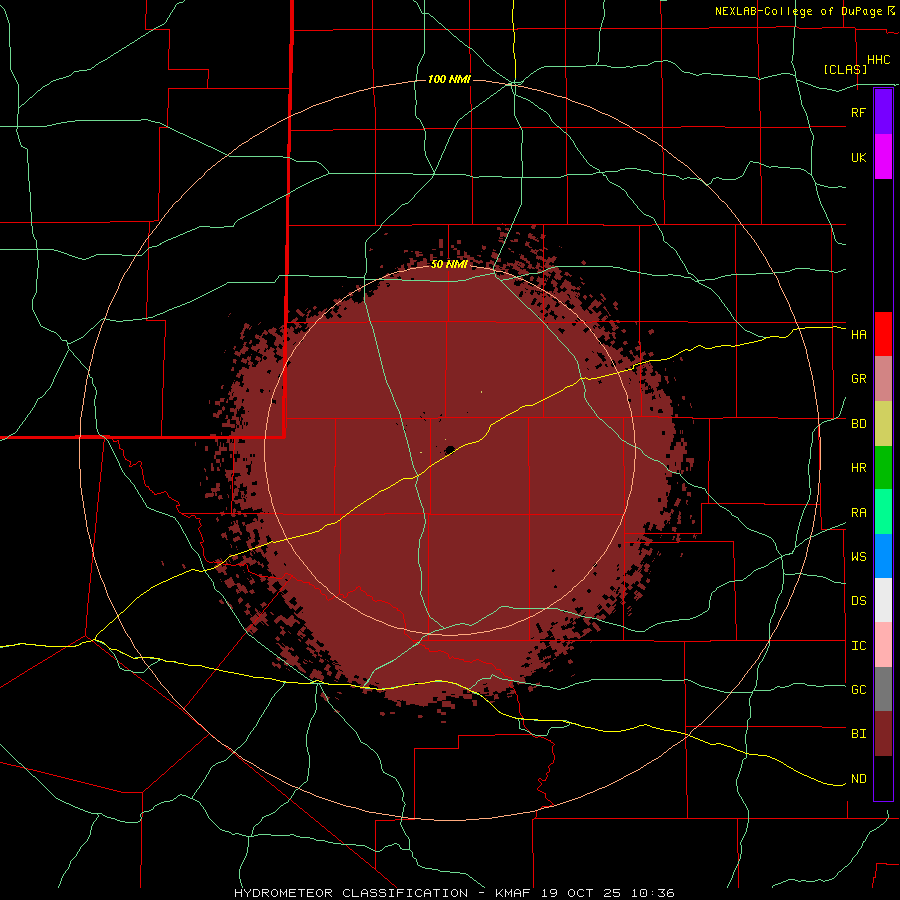Click the DS white legend swatch
This screenshot has height=900, width=900.
pyautogui.click(x=883, y=600)
